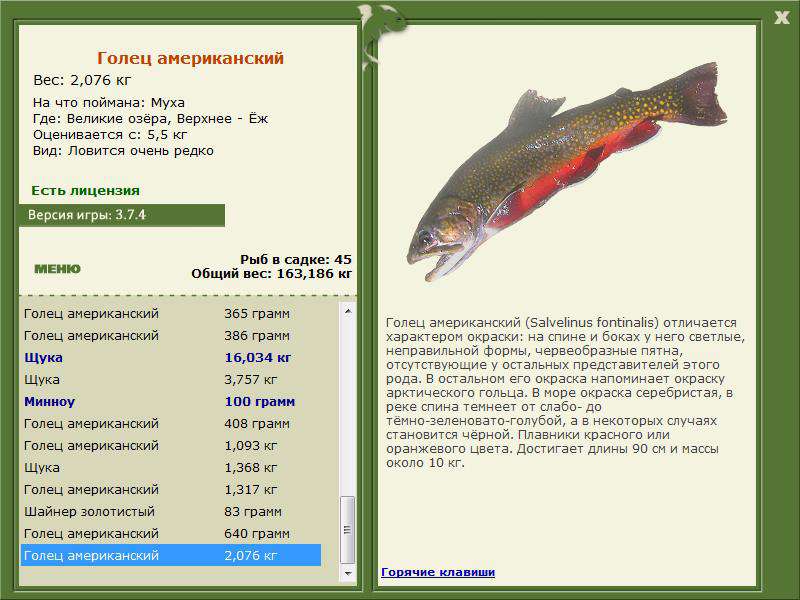This screenshot has width=800, height=600.
Task: Select Шайнер золотистый 83 грамм row
Action: pyautogui.click(x=171, y=511)
